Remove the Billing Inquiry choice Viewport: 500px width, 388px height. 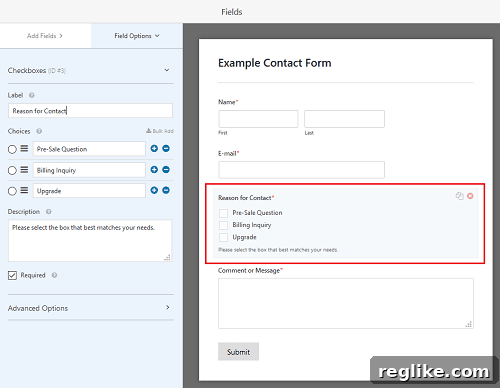166,170
